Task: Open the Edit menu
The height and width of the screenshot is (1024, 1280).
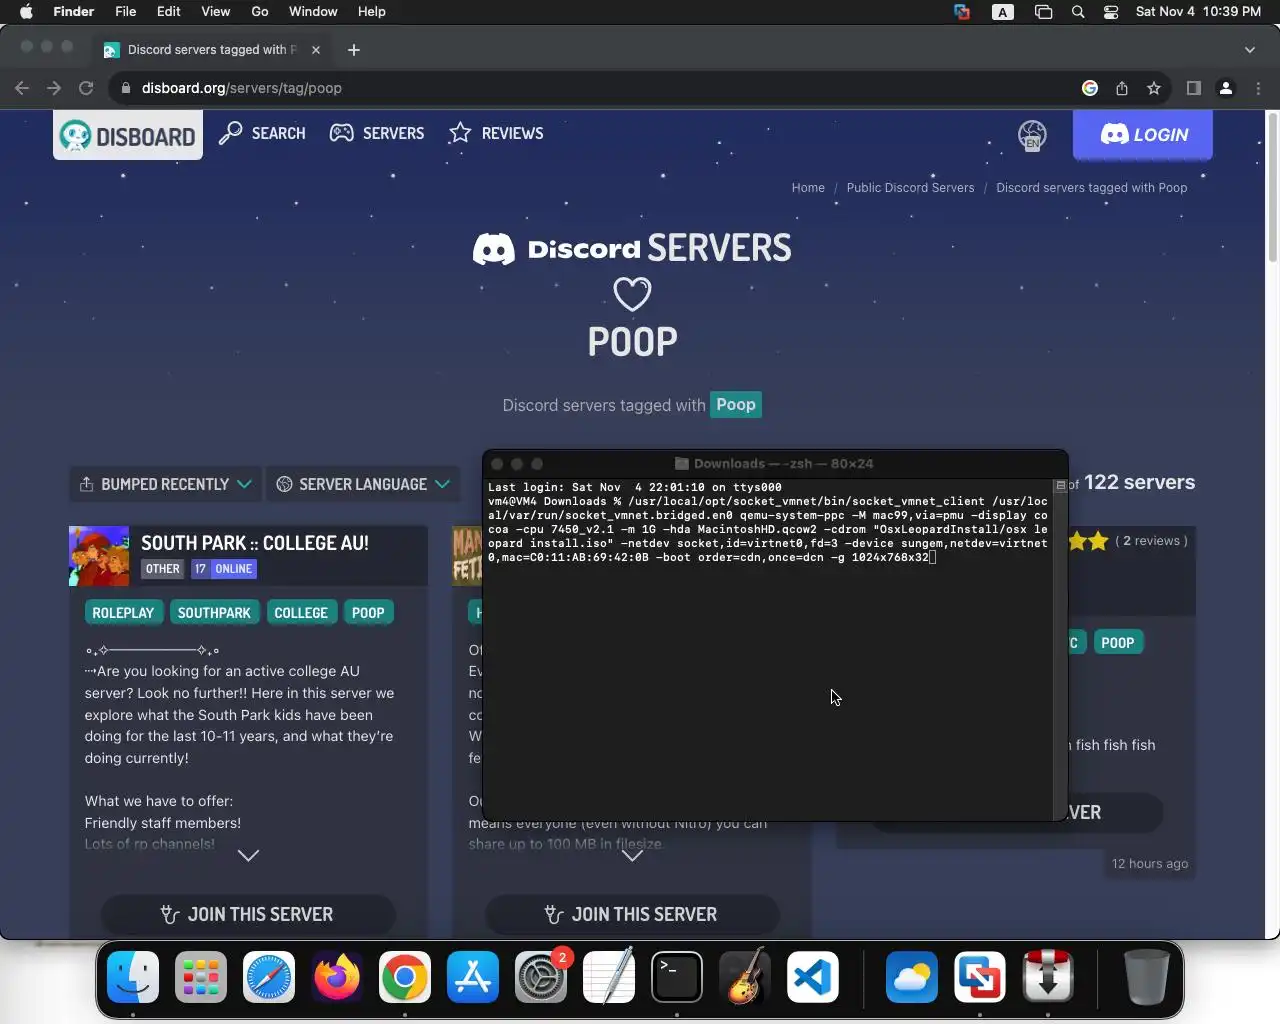Action: (168, 12)
